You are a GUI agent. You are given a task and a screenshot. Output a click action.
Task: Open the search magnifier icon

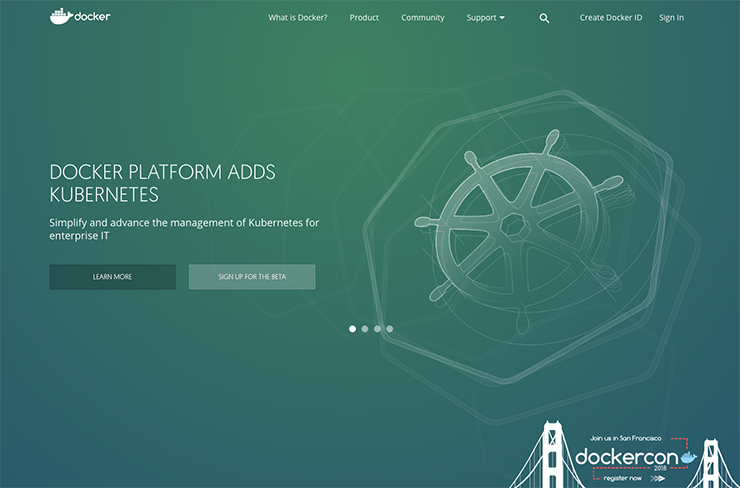pyautogui.click(x=544, y=18)
